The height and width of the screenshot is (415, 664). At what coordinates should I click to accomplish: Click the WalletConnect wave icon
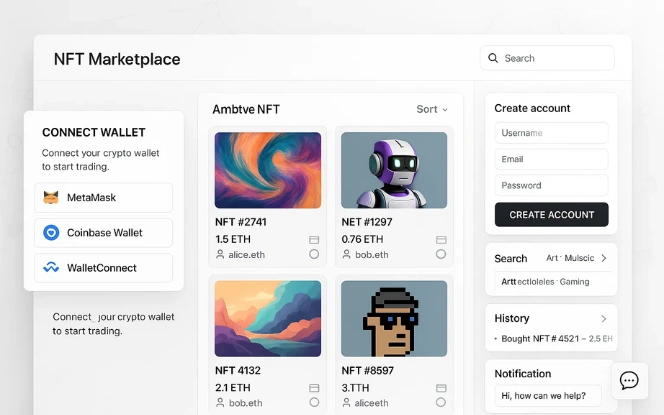click(x=51, y=268)
